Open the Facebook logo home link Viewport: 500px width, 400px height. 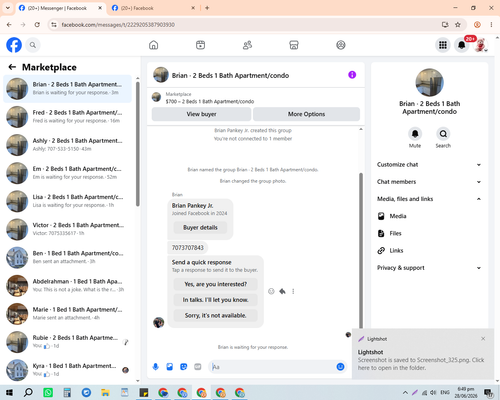tap(14, 45)
